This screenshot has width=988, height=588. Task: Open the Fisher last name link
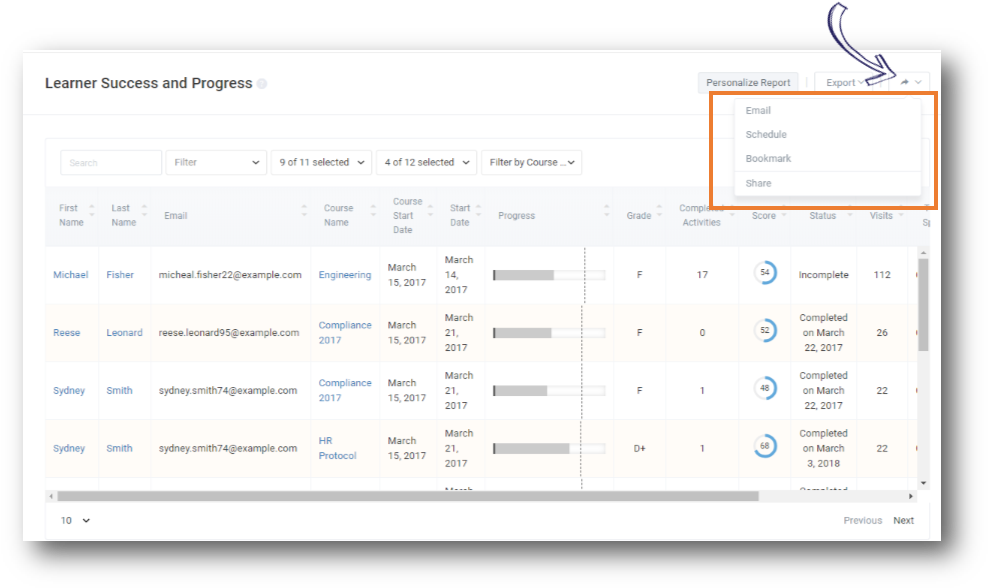(x=120, y=275)
